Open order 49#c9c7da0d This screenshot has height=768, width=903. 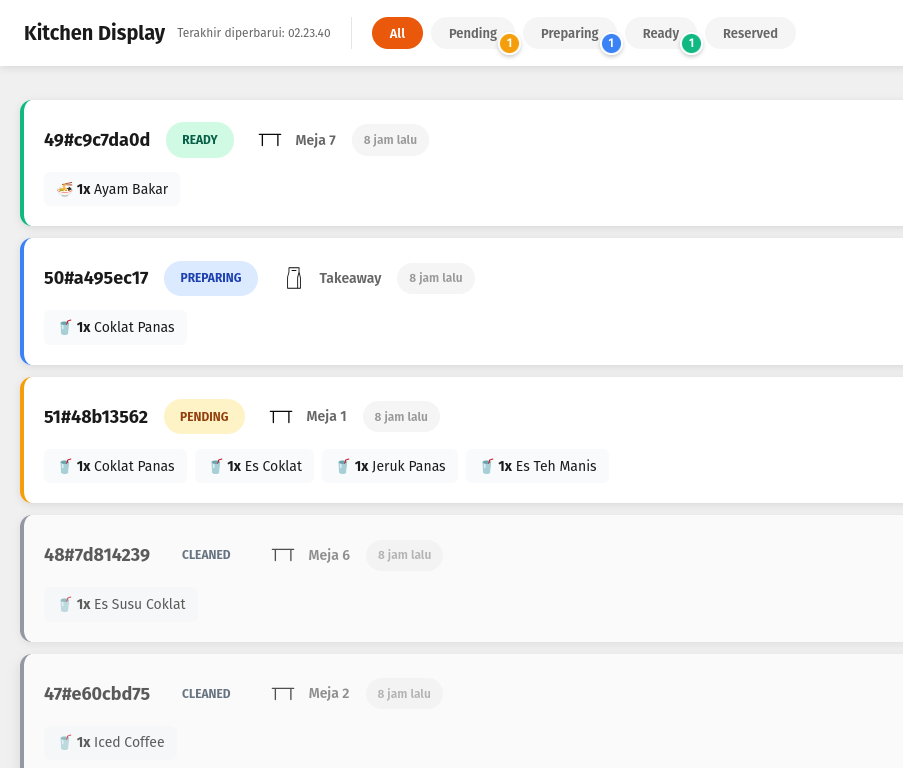coord(97,140)
